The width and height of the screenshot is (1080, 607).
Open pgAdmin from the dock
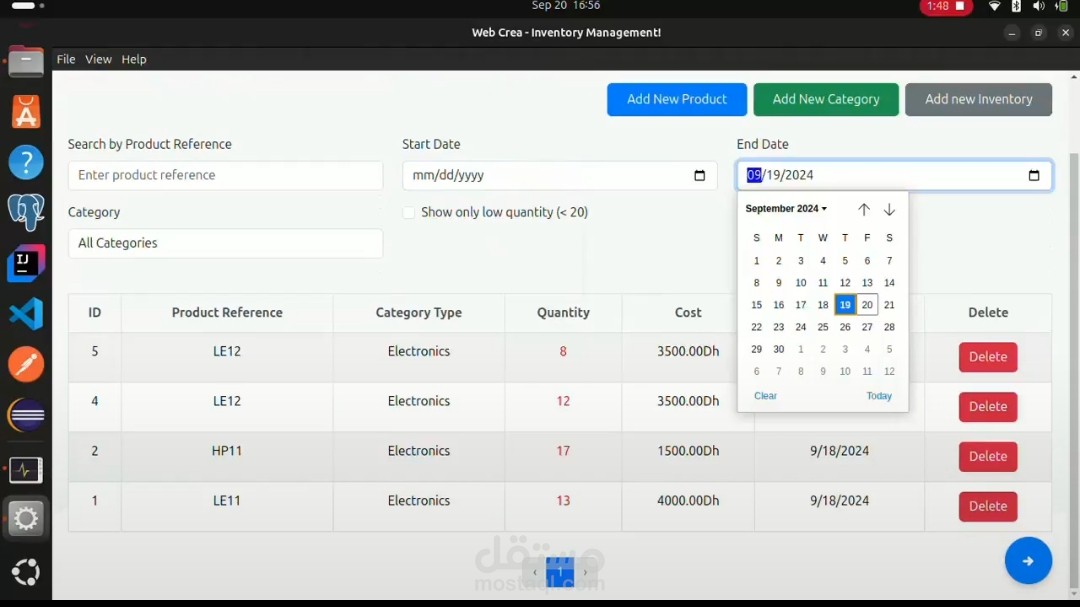click(25, 212)
